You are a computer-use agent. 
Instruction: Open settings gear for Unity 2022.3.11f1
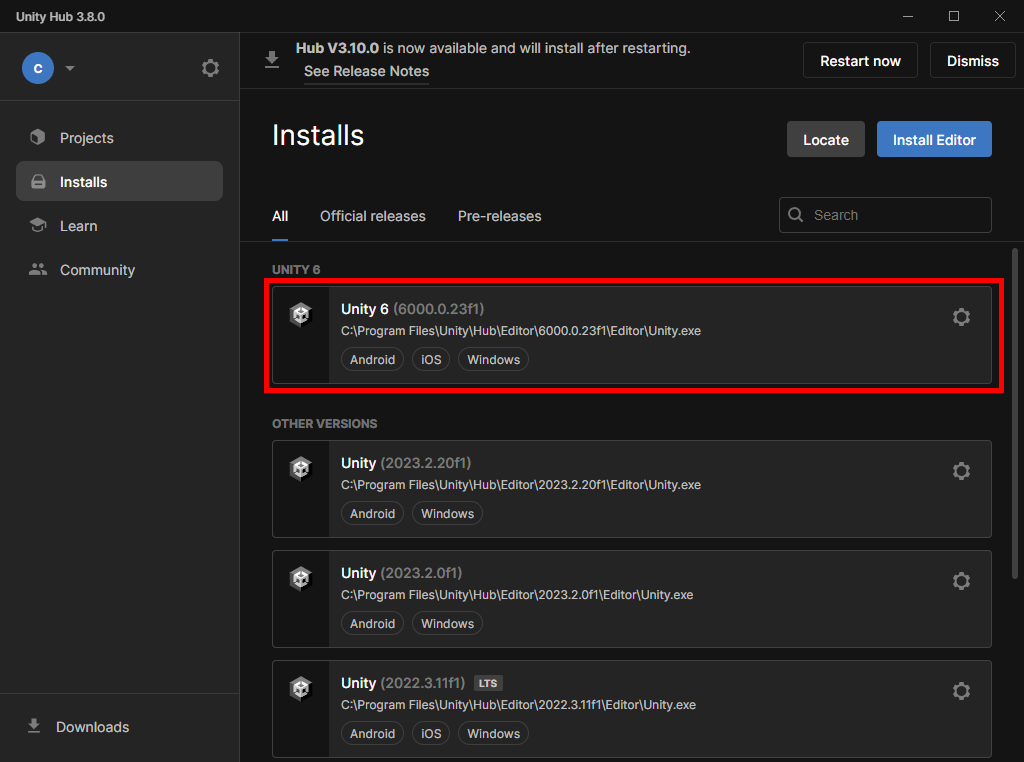pos(961,691)
